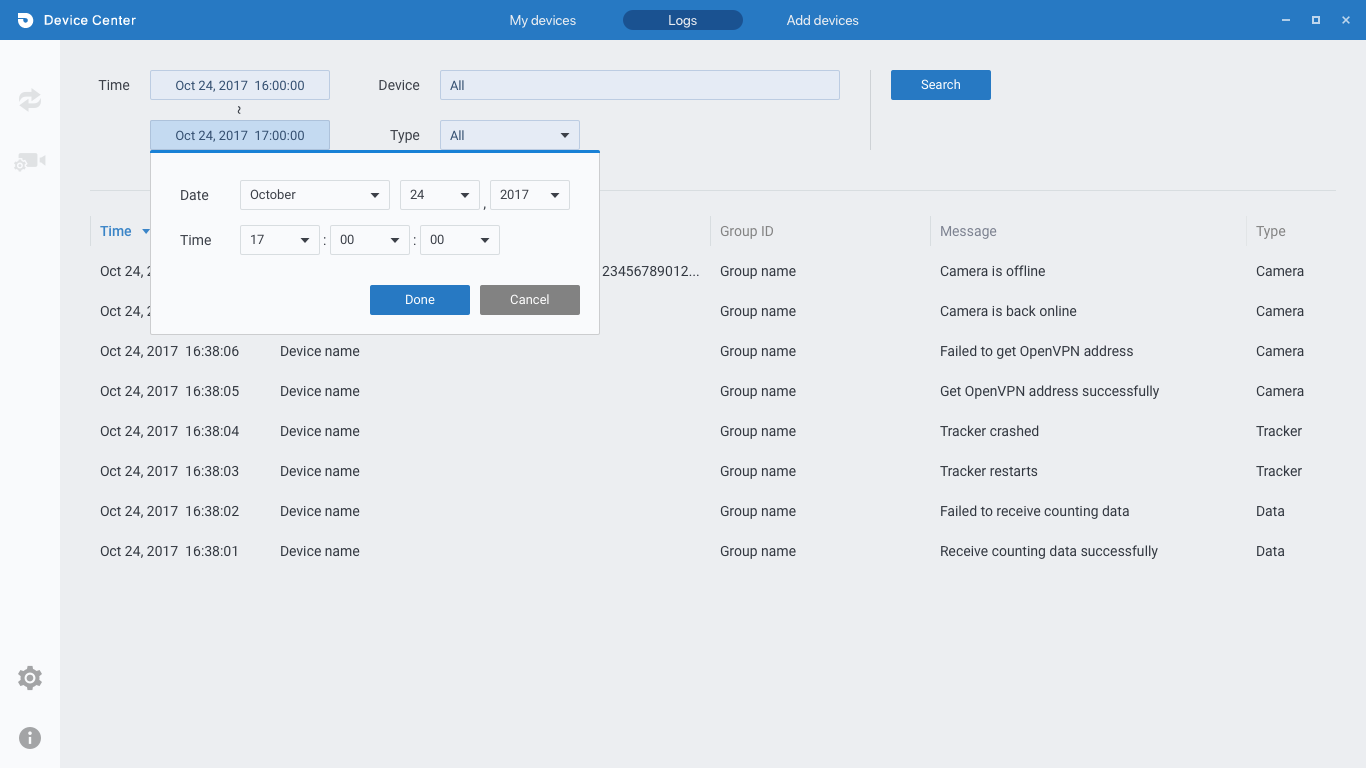Toggle Time column sort arrow
The image size is (1366, 768).
click(146, 232)
